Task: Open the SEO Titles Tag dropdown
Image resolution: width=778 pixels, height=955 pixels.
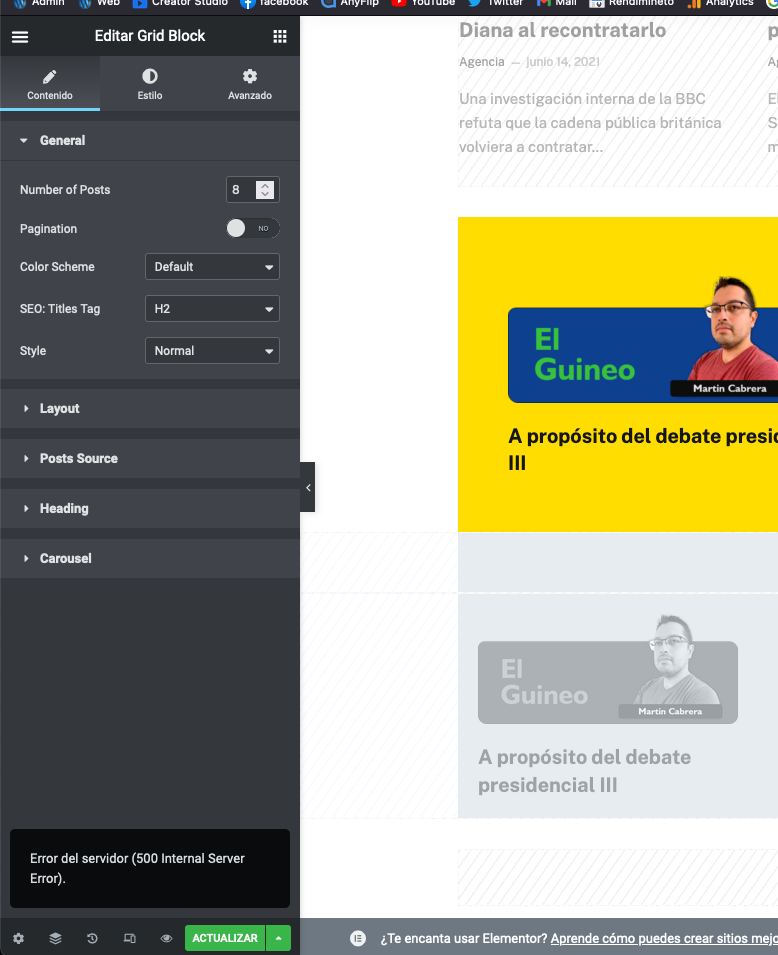Action: pos(212,309)
